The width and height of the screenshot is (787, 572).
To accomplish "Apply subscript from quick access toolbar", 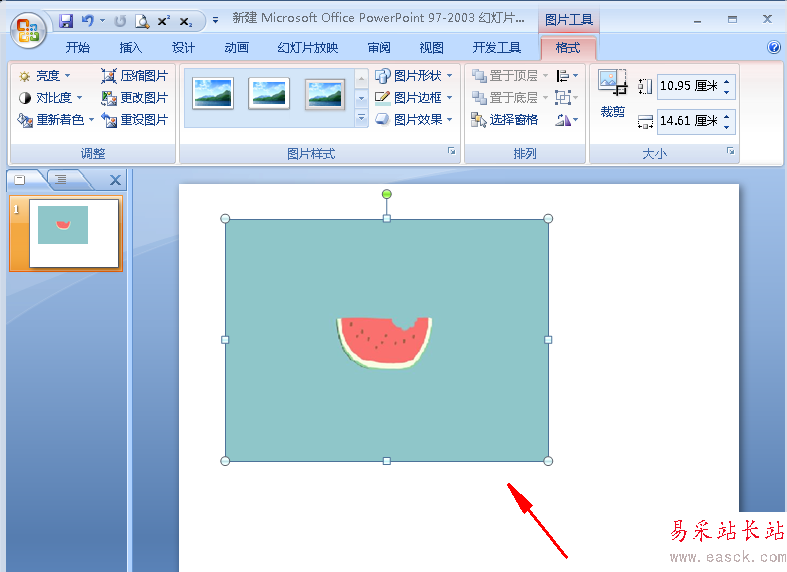I will (x=185, y=22).
